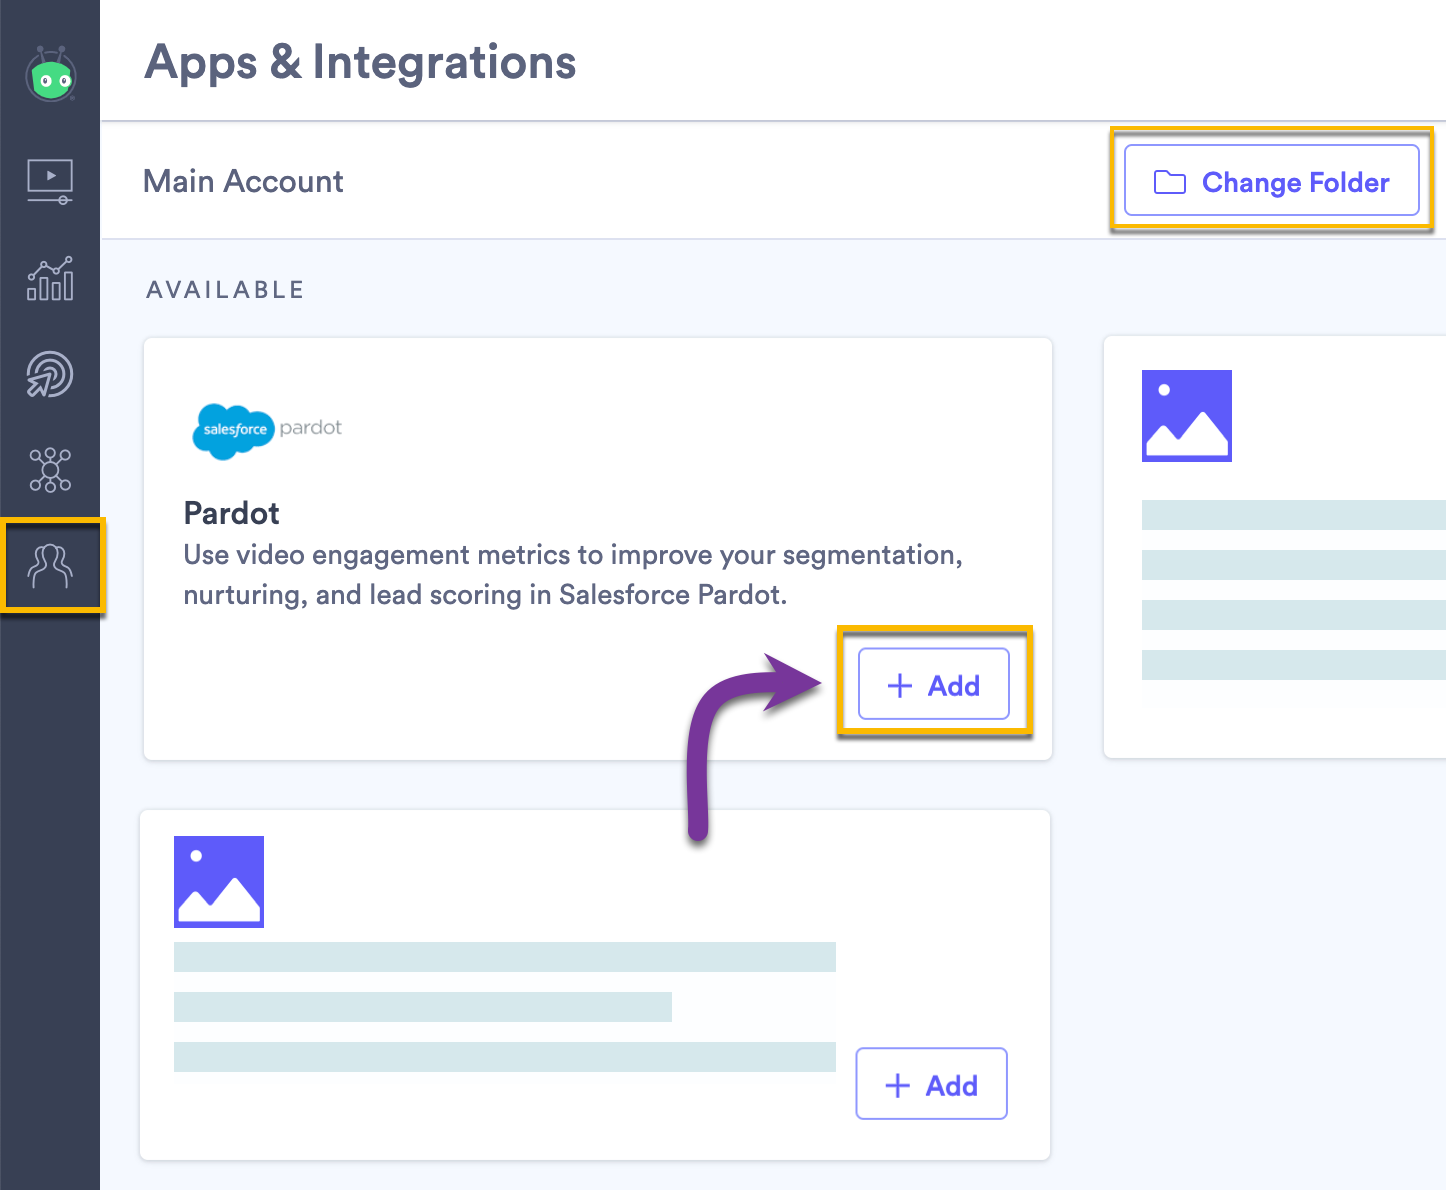Click the target-and-arrow campaigns icon

(x=50, y=375)
